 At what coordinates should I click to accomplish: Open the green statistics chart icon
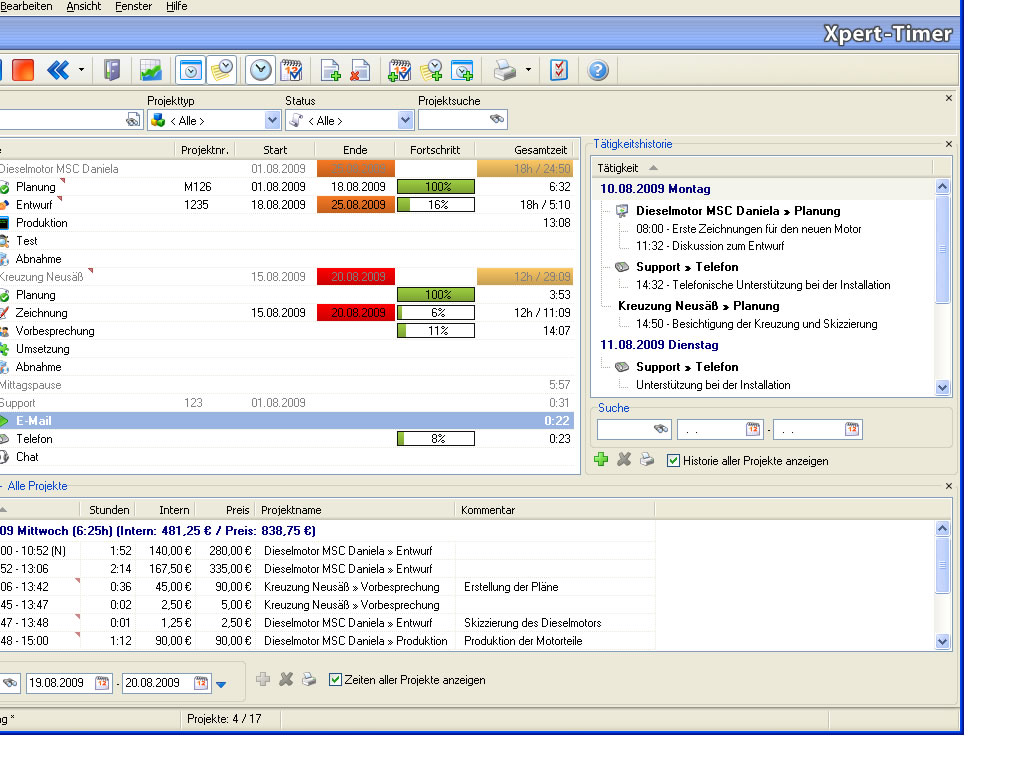(x=150, y=70)
